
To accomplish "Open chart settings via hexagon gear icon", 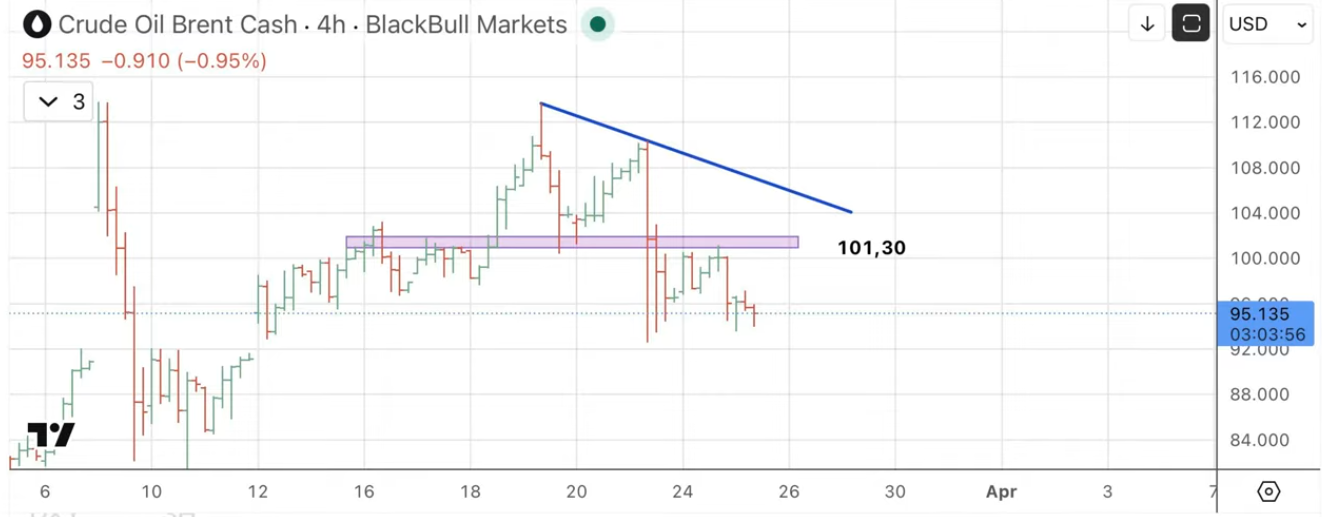I will (x=1268, y=491).
